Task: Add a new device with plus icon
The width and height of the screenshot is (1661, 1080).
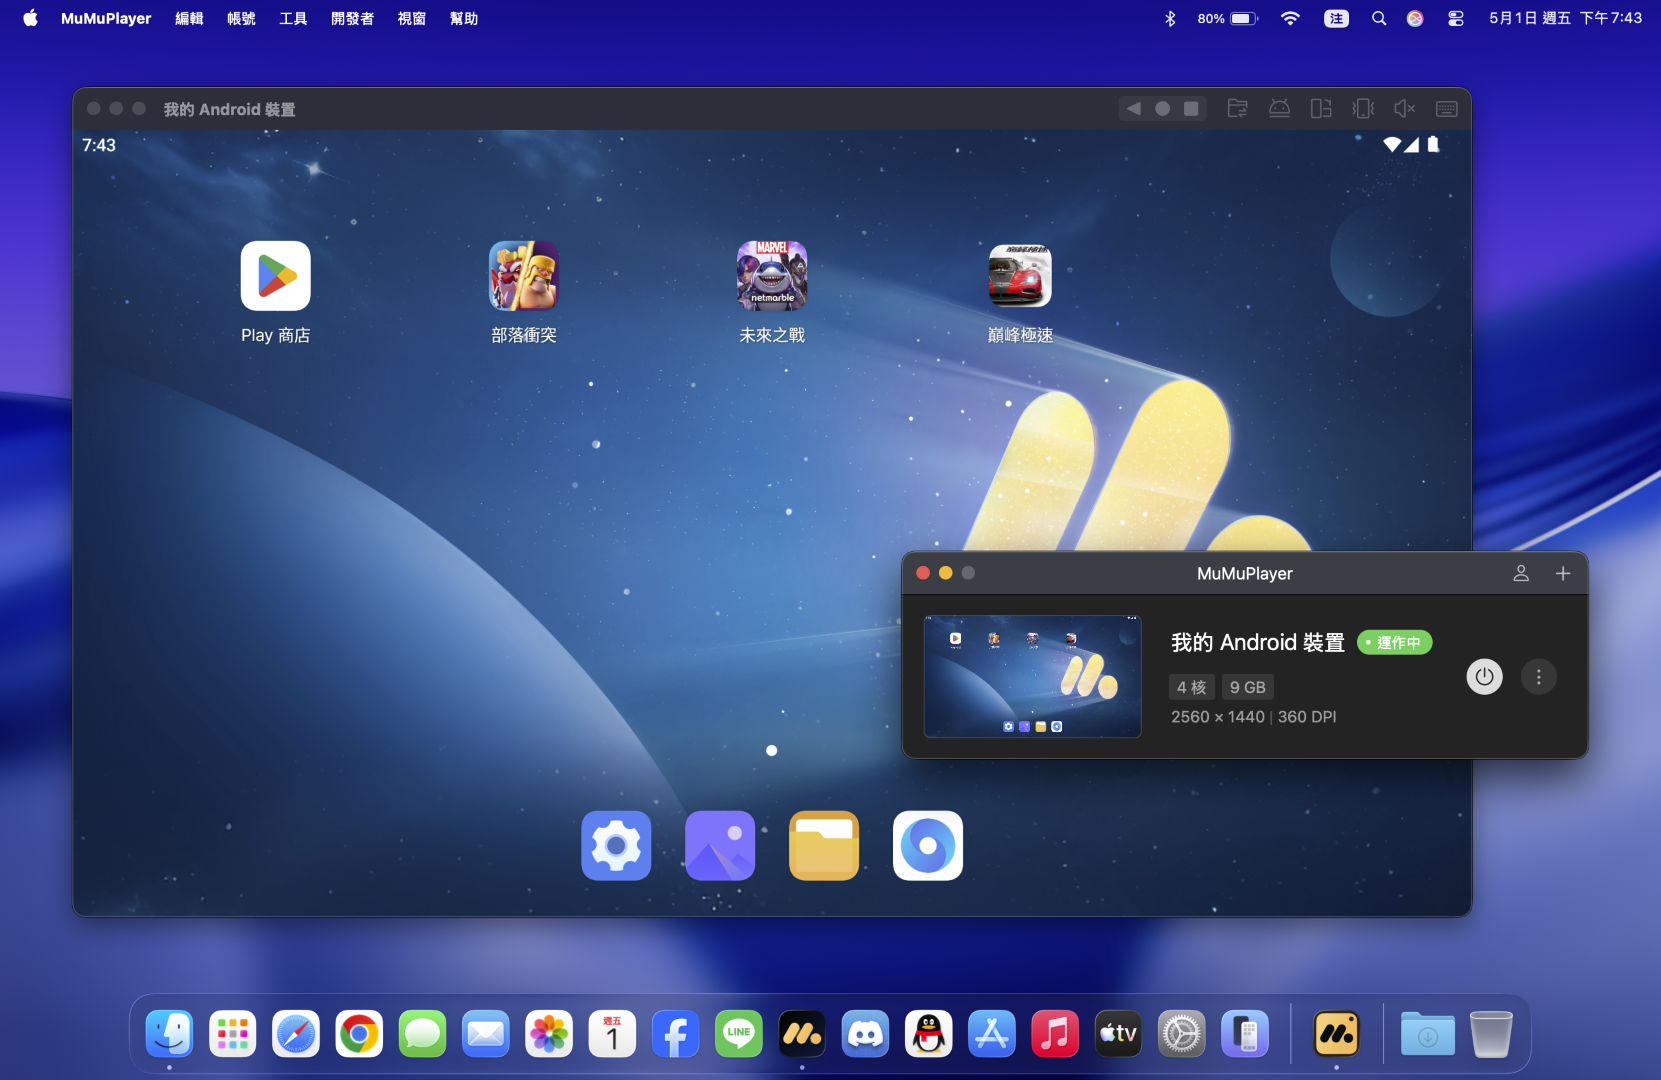Action: pos(1563,573)
